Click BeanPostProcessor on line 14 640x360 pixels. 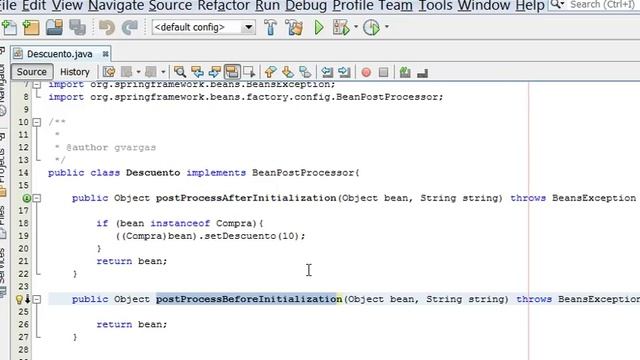pos(303,173)
